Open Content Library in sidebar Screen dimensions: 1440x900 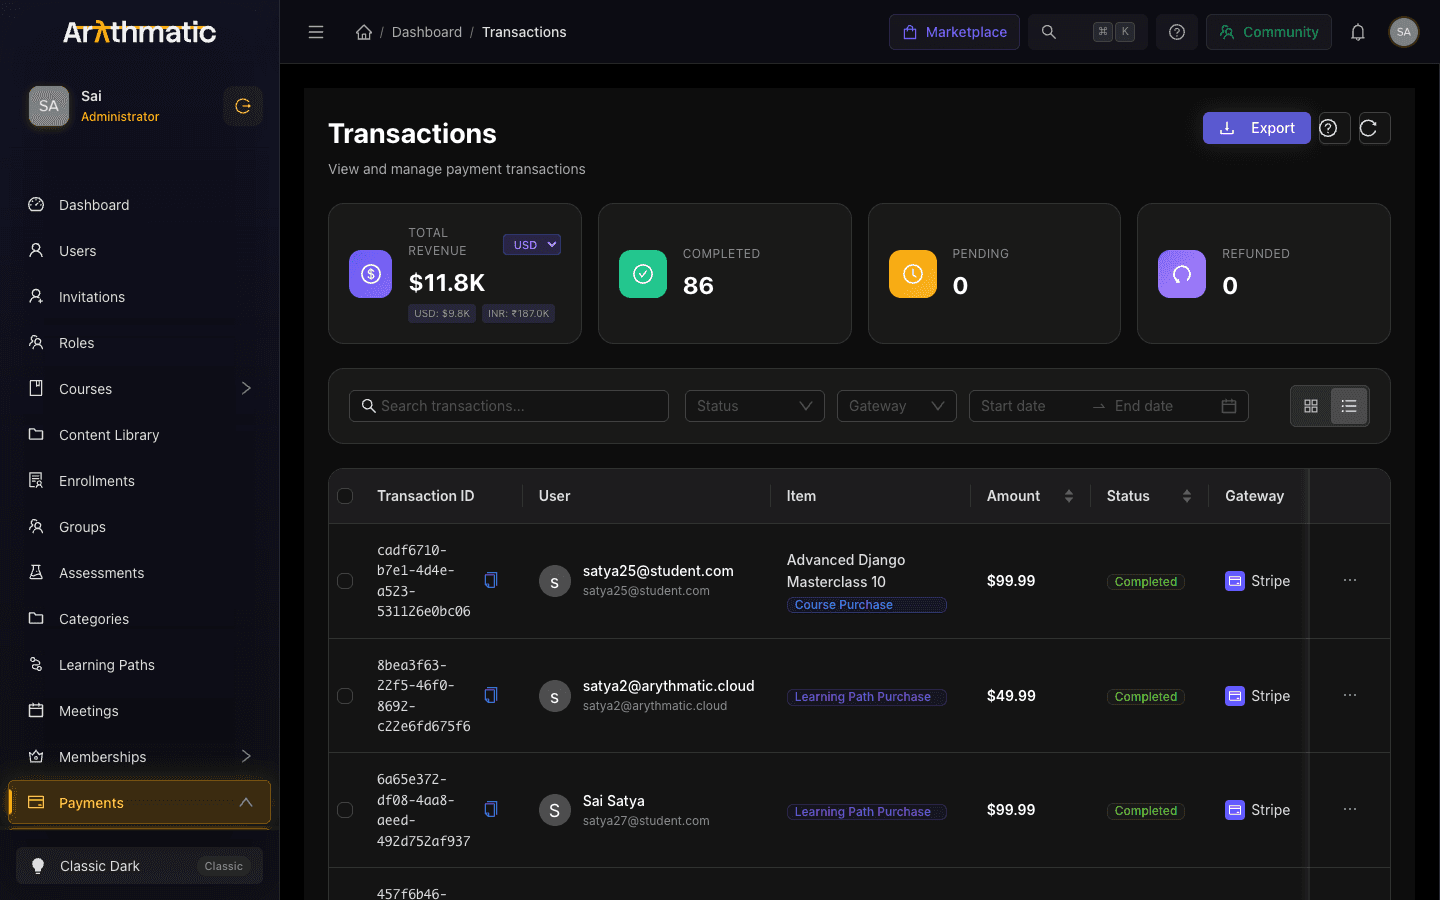tap(140, 435)
